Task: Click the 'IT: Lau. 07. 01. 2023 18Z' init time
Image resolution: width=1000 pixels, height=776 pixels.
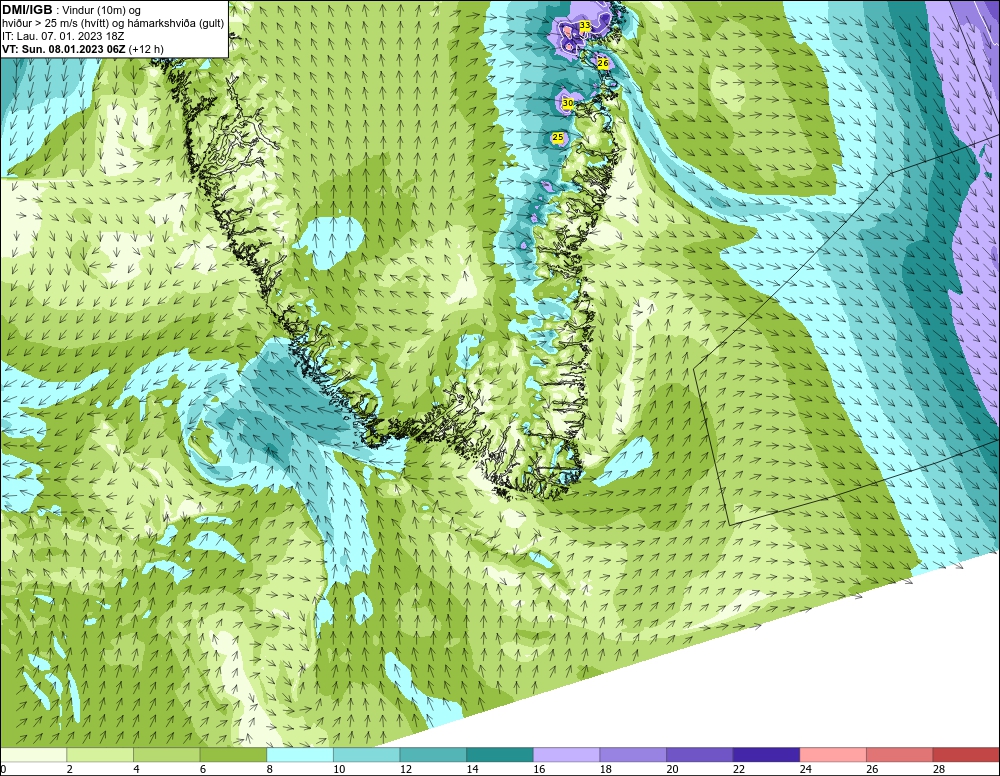Action: coord(63,36)
